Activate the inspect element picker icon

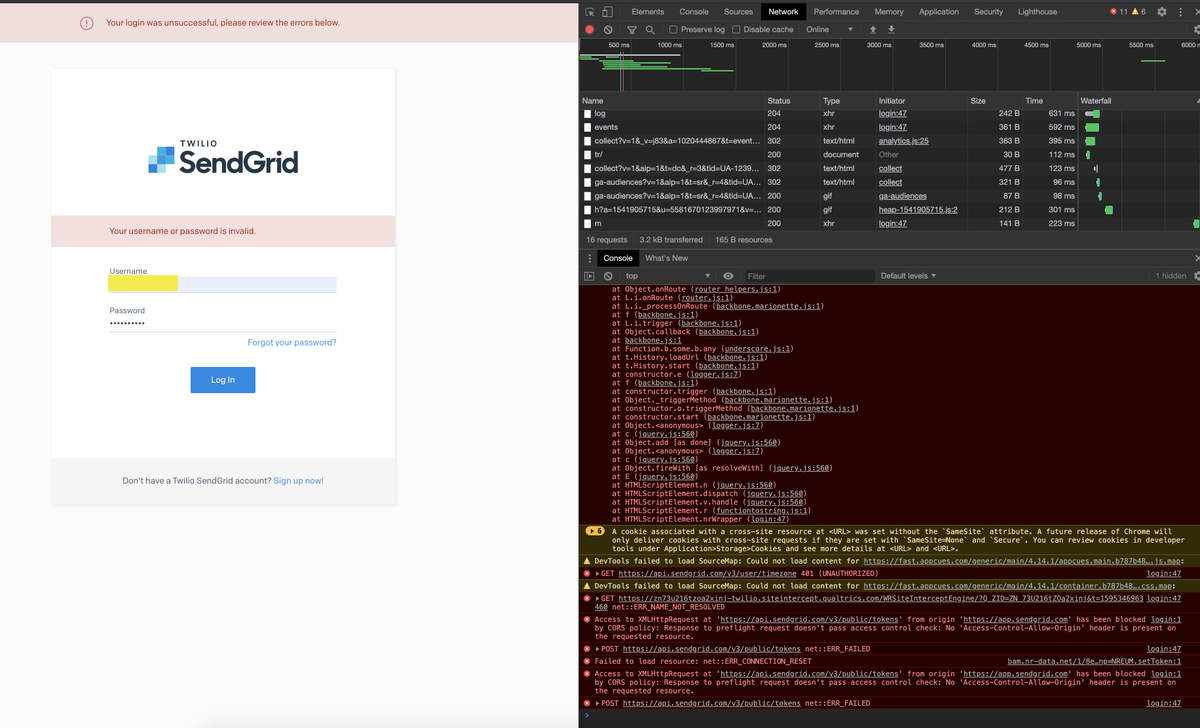591,12
